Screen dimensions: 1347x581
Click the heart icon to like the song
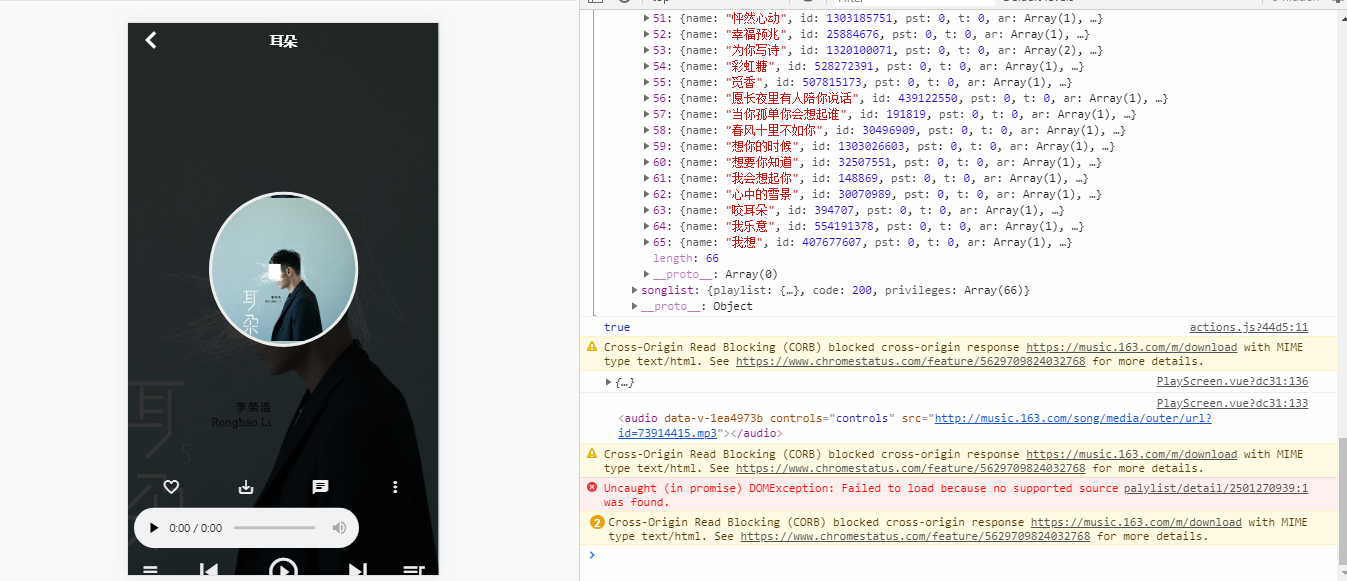pos(170,487)
